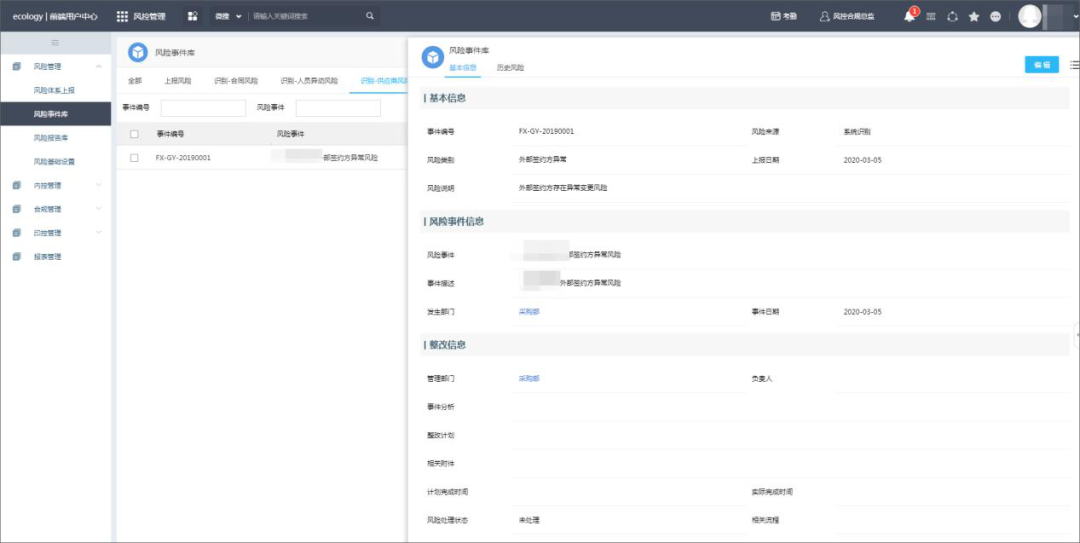Click the 系统识别 value of 风险来源
This screenshot has height=543, width=1080.
click(x=857, y=132)
